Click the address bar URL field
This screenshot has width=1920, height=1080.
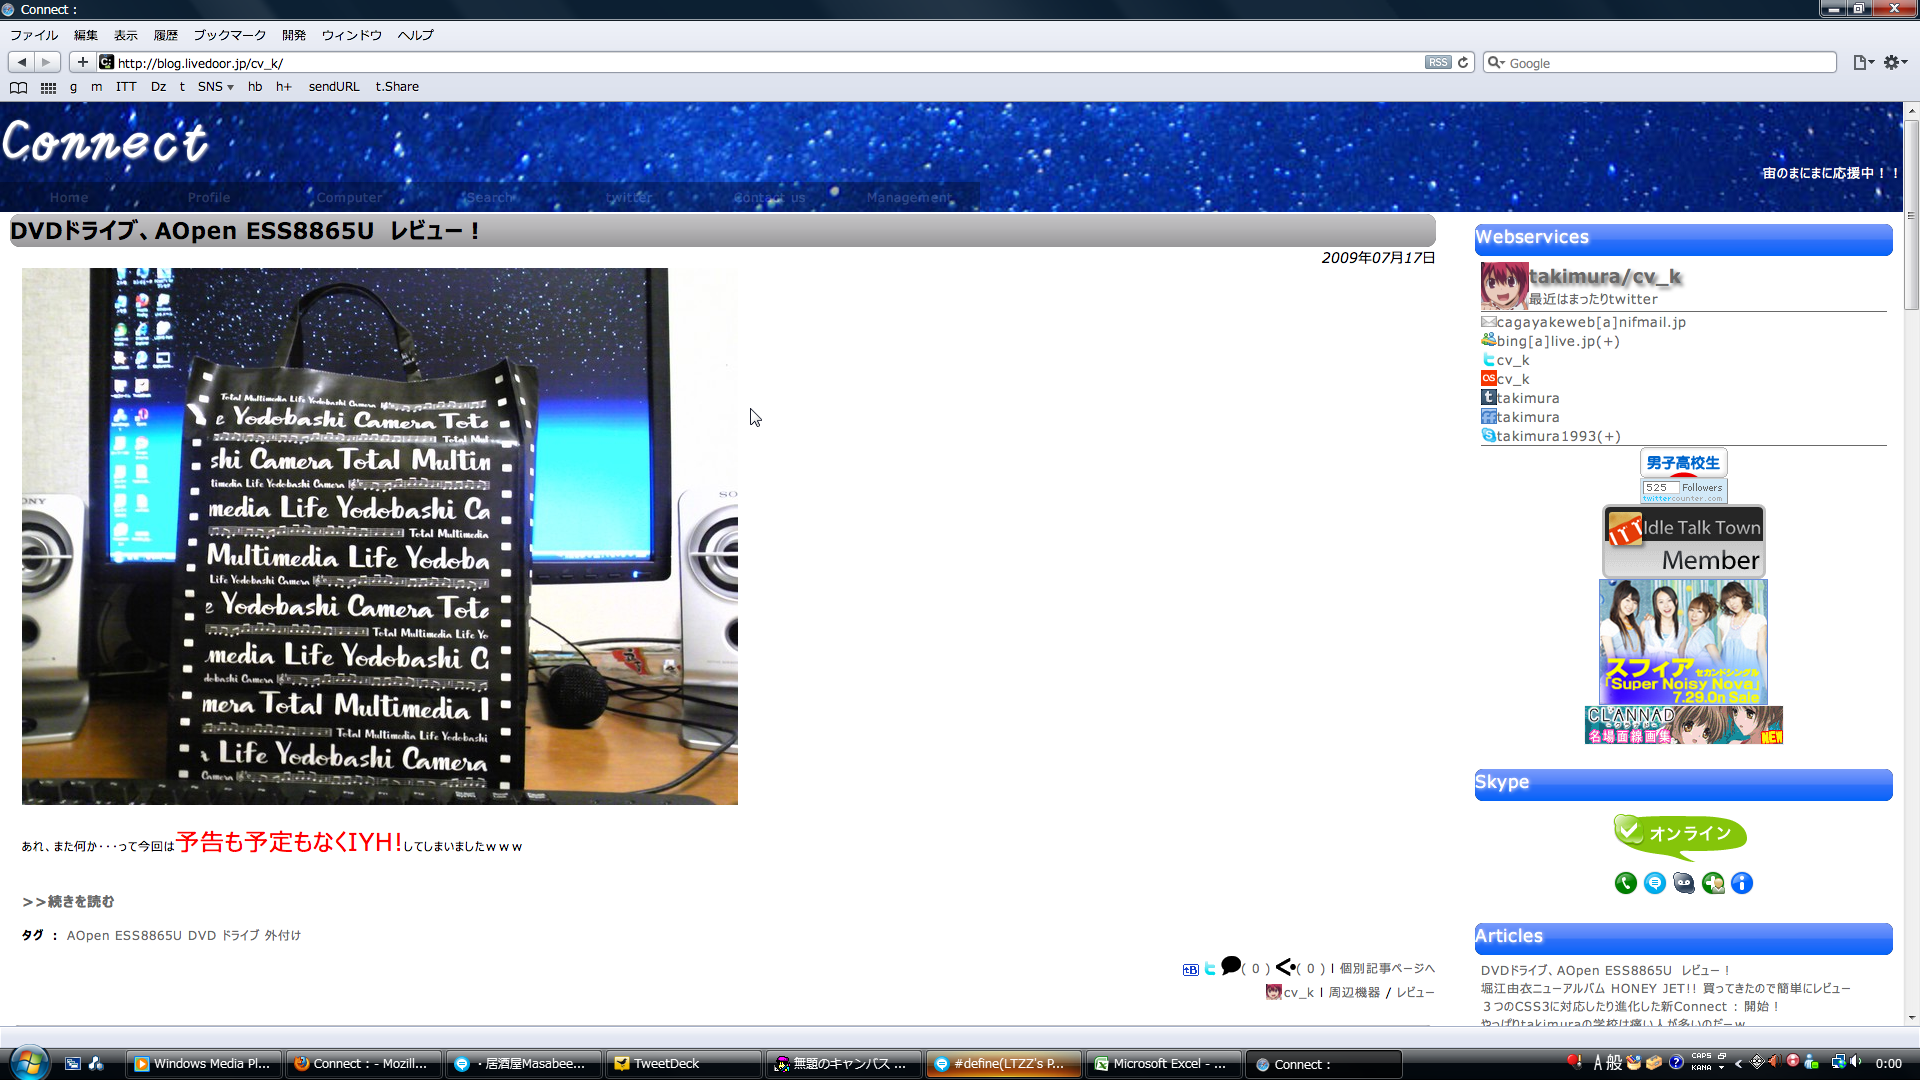tap(760, 62)
